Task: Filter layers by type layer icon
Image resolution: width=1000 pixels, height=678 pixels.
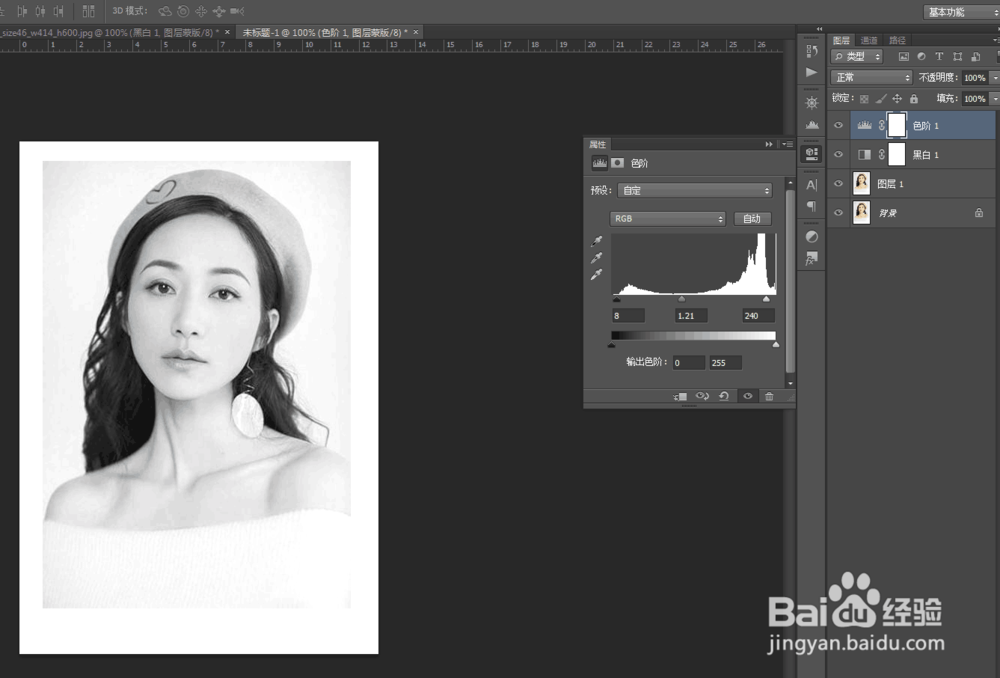Action: pos(939,57)
